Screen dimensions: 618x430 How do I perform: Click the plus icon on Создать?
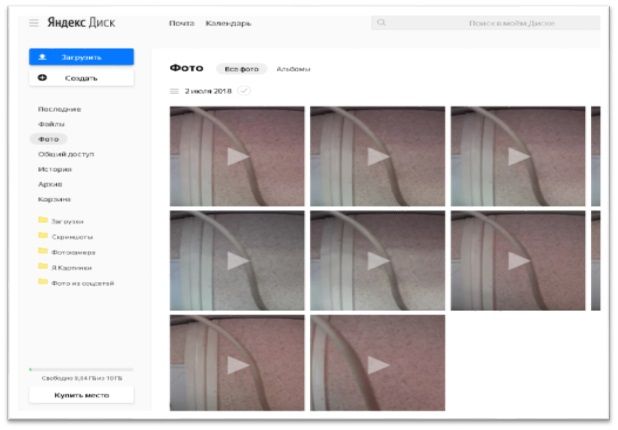[x=42, y=78]
